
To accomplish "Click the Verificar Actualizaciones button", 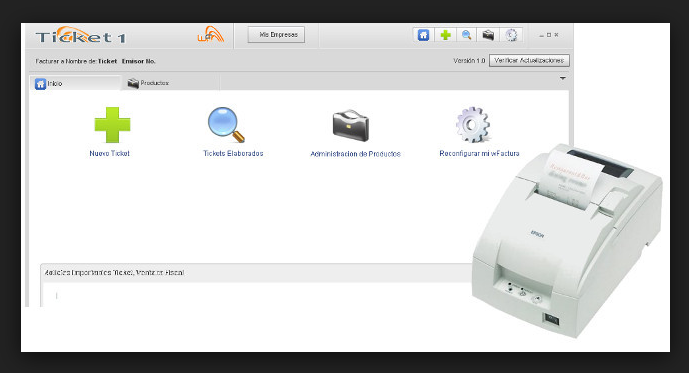I will coord(529,61).
